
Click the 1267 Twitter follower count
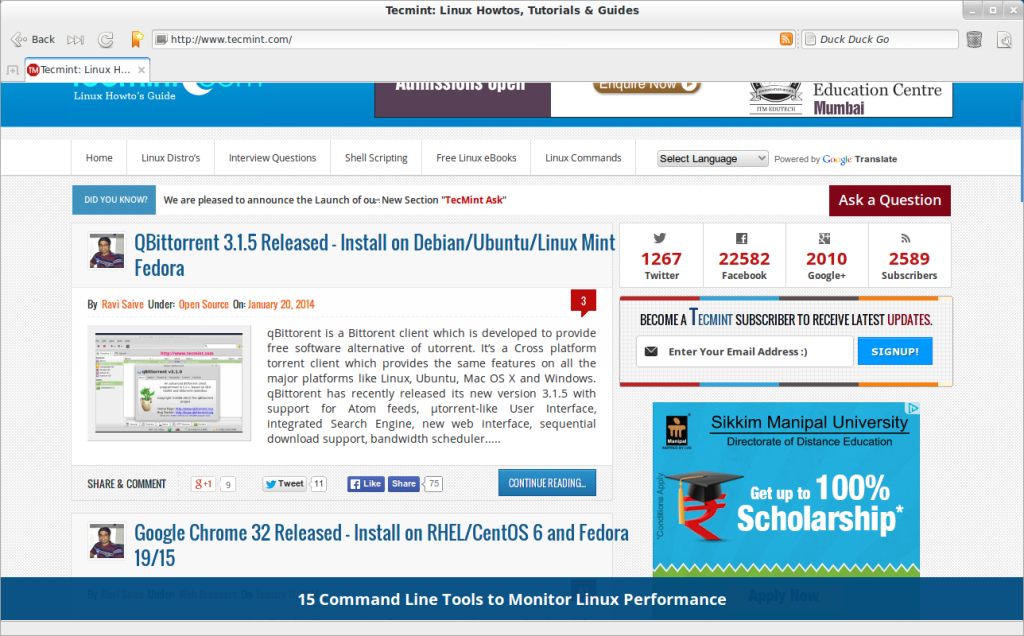(x=661, y=259)
